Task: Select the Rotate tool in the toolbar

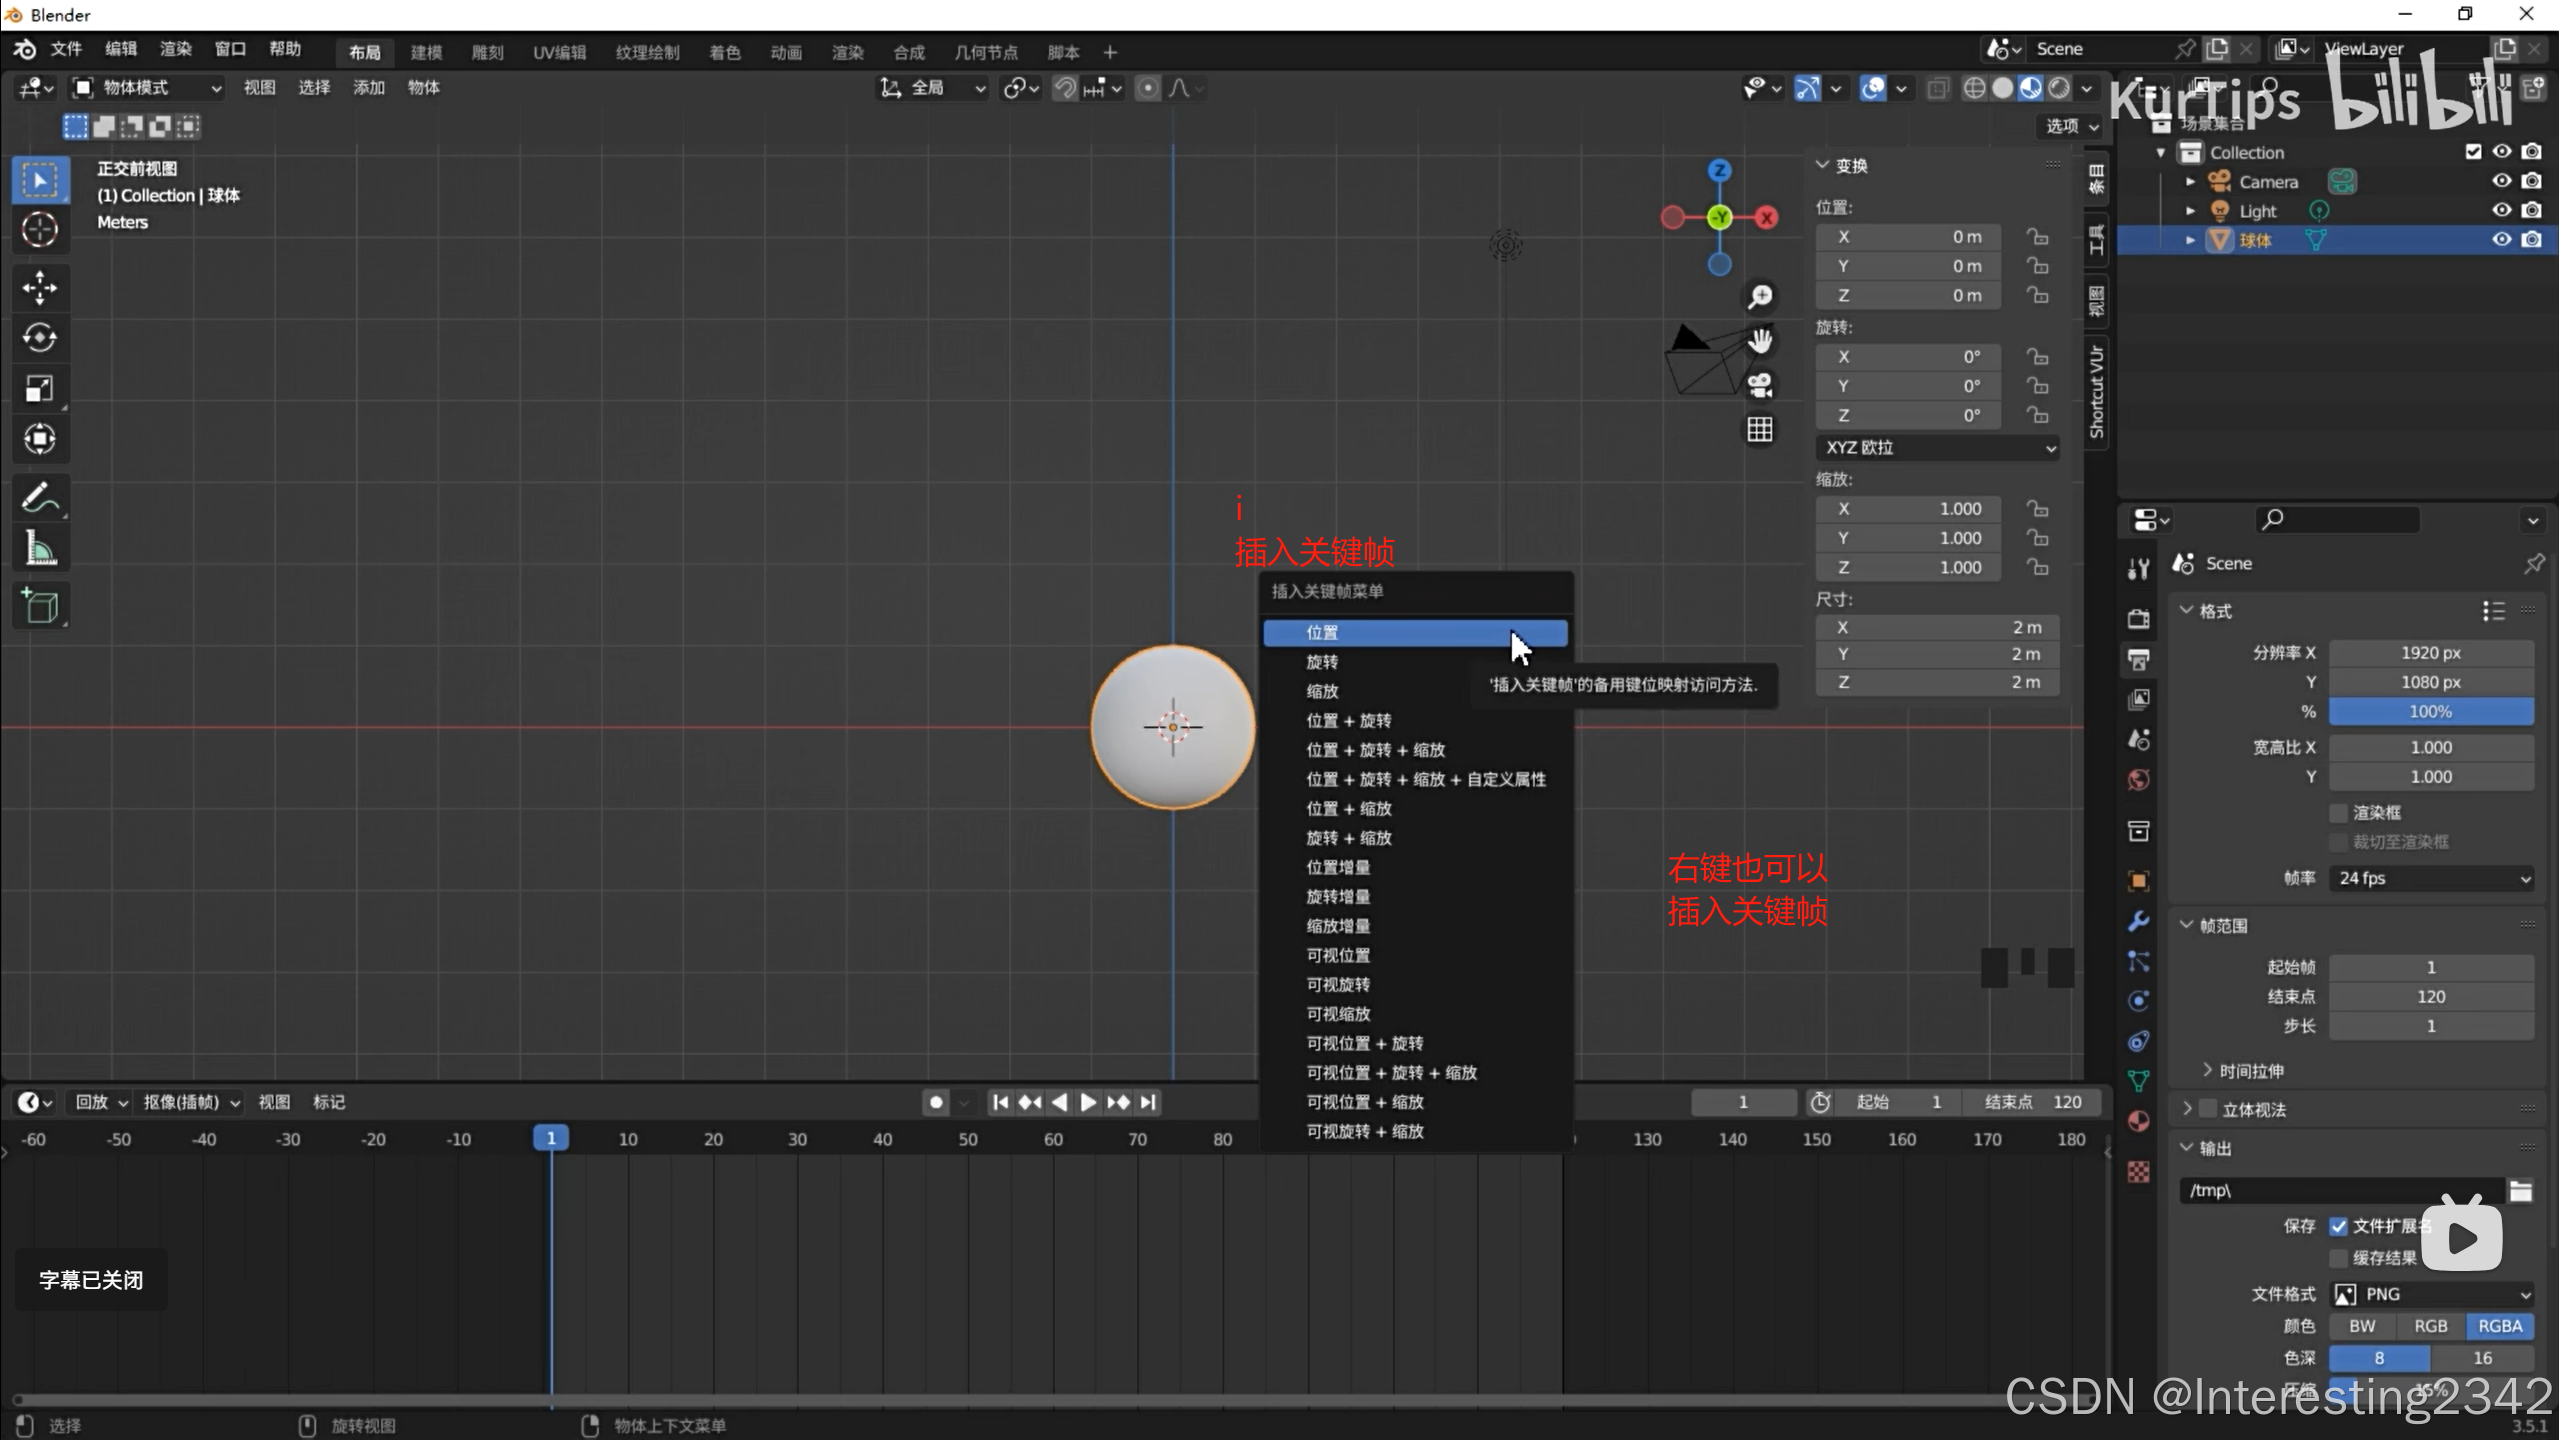Action: pos(40,338)
